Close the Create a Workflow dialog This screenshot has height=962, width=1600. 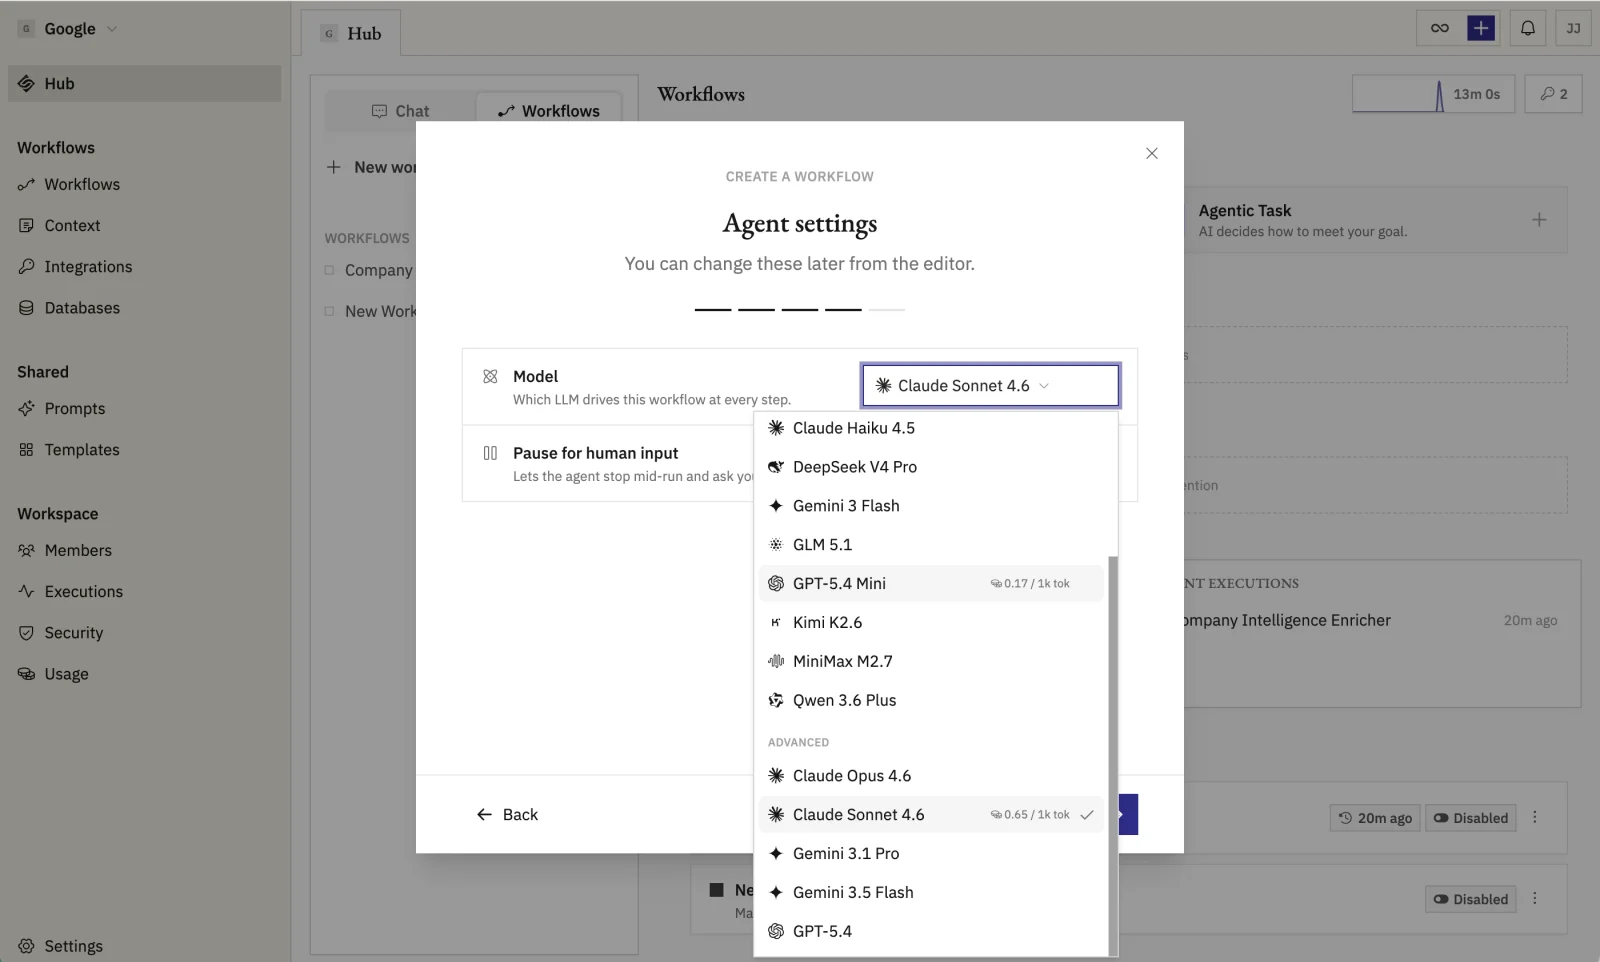pyautogui.click(x=1152, y=153)
